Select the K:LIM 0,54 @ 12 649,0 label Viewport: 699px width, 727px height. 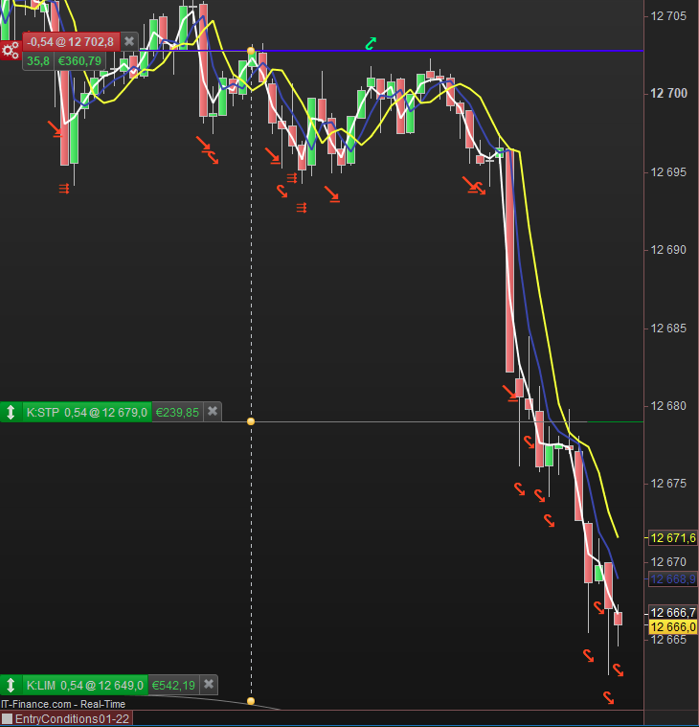tap(85, 685)
